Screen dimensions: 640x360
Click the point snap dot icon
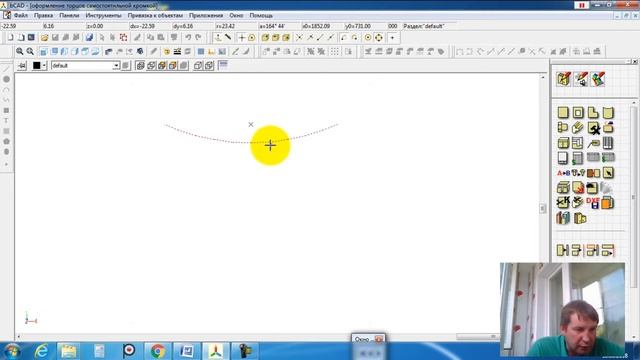point(392,38)
